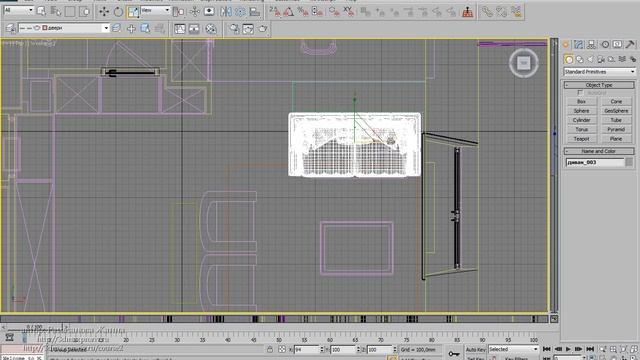Click the Go to Start button
Screen dimensions: 640x360
[547, 349]
